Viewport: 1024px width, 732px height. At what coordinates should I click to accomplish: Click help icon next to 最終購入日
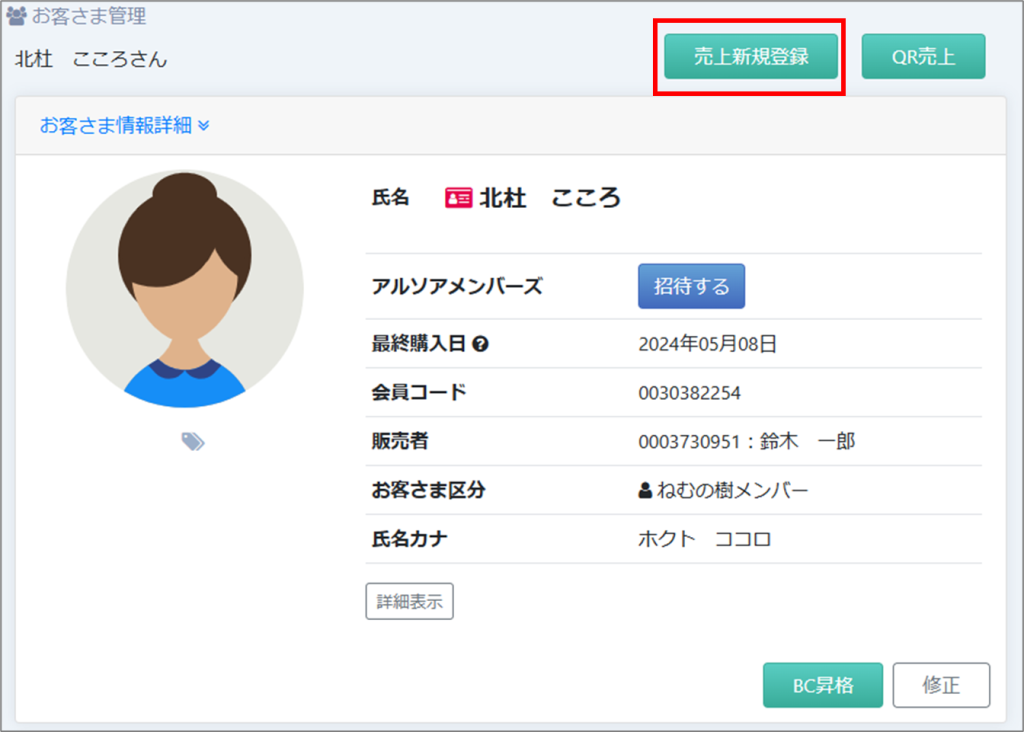pyautogui.click(x=481, y=344)
